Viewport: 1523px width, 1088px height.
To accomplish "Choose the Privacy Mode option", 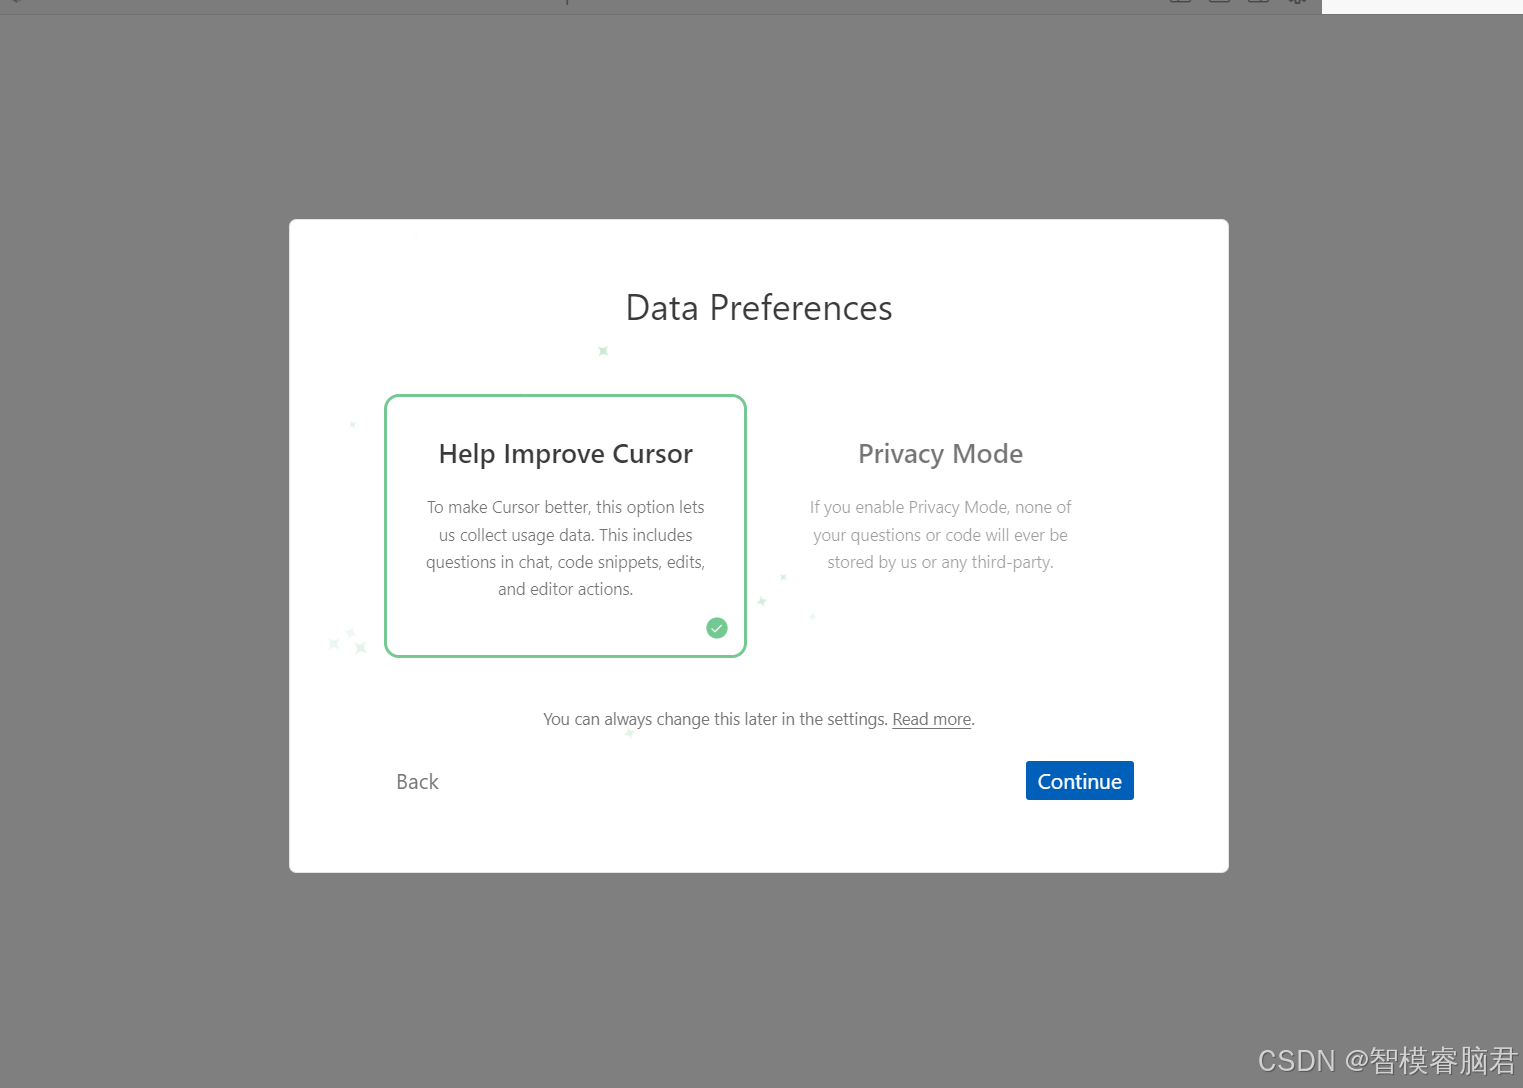I will (940, 526).
